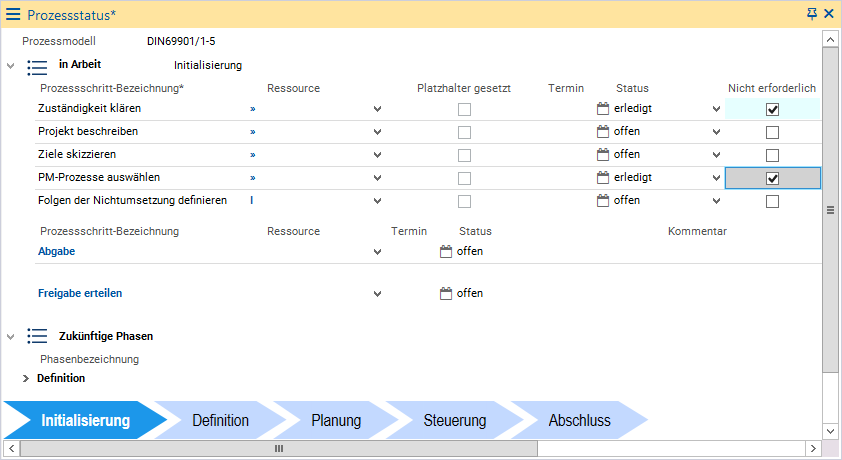The height and width of the screenshot is (460, 842).
Task: Open calendar for 'Projekt beschreiben' Termin
Action: (603, 132)
